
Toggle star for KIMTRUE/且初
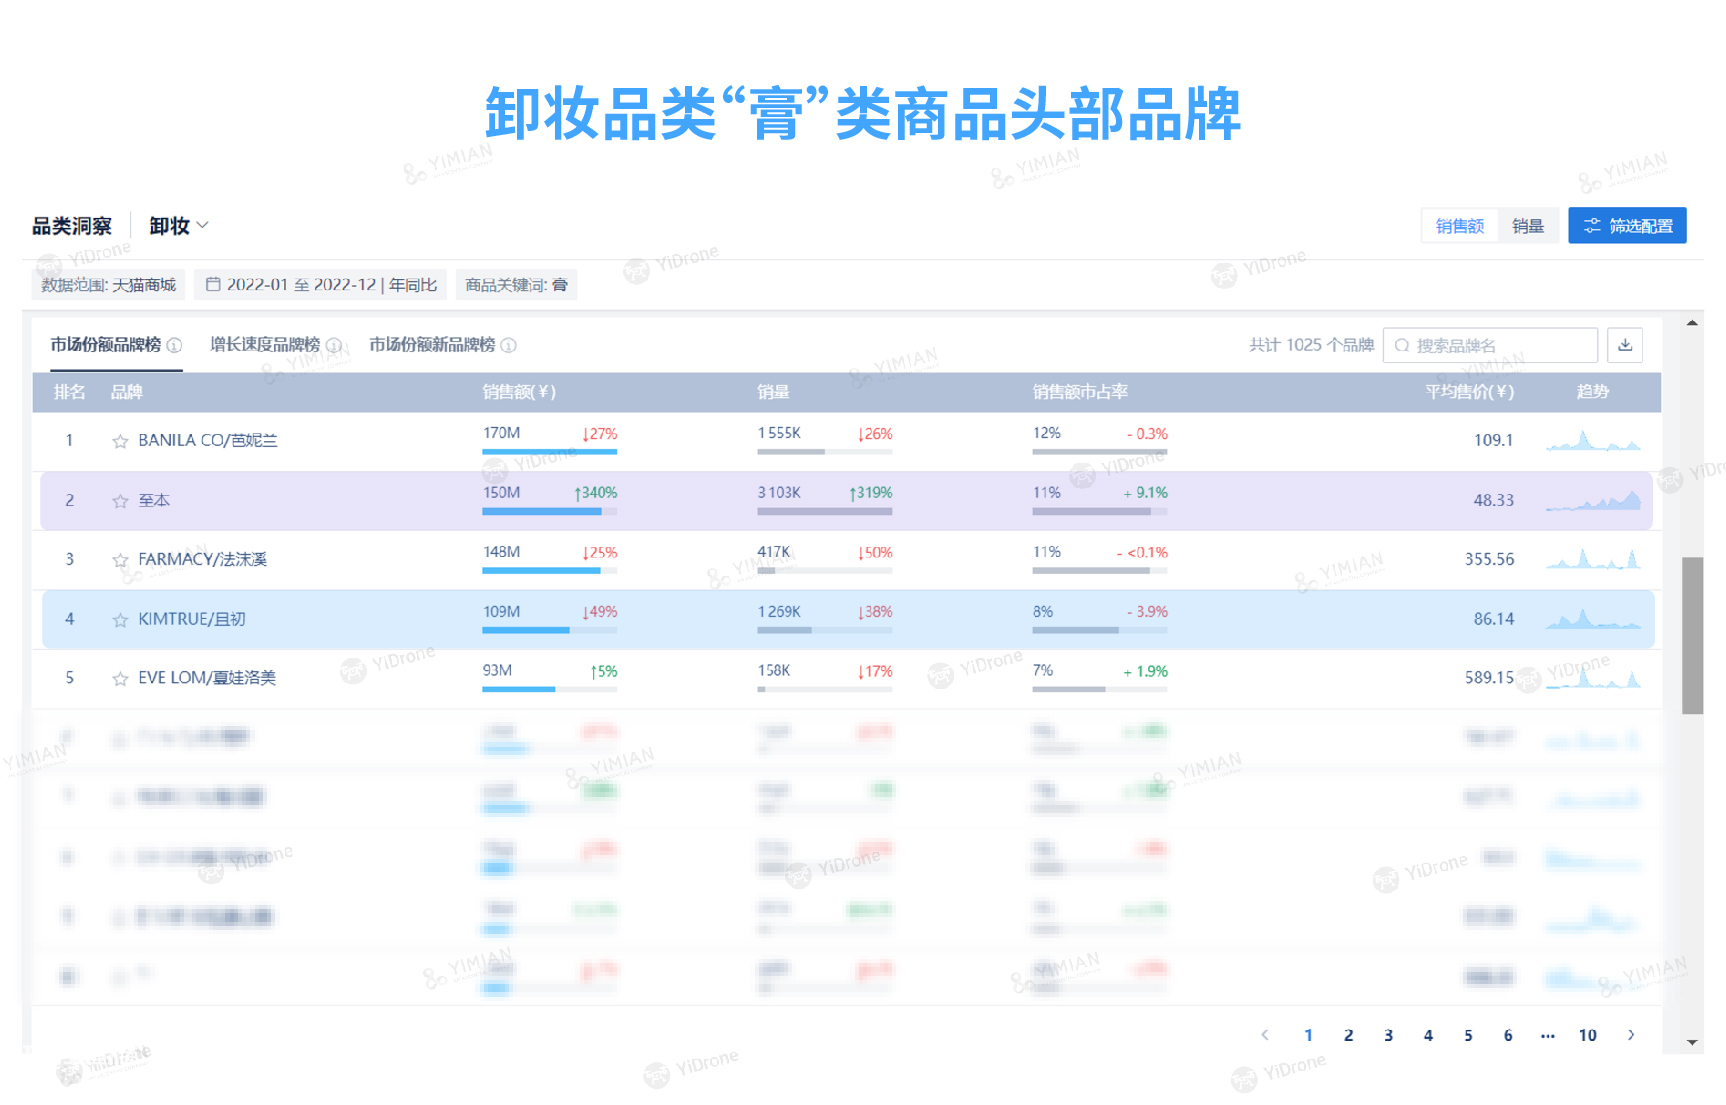tap(120, 620)
